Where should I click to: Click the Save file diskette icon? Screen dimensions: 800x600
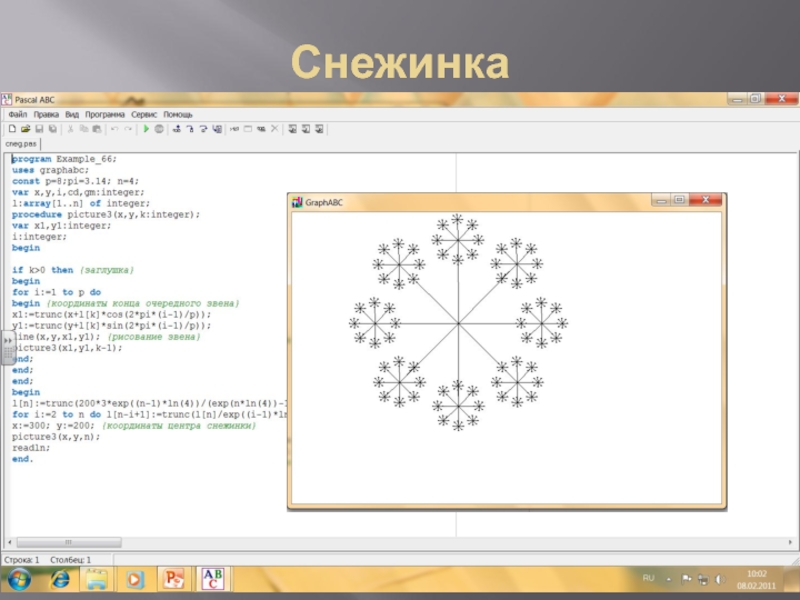click(x=38, y=129)
